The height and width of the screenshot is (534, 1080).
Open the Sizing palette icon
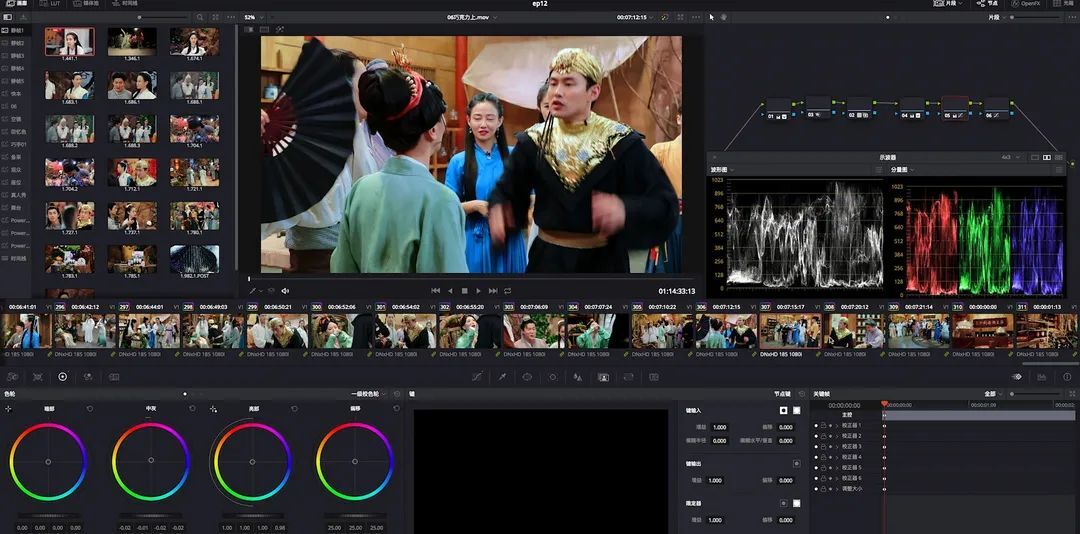click(x=628, y=377)
